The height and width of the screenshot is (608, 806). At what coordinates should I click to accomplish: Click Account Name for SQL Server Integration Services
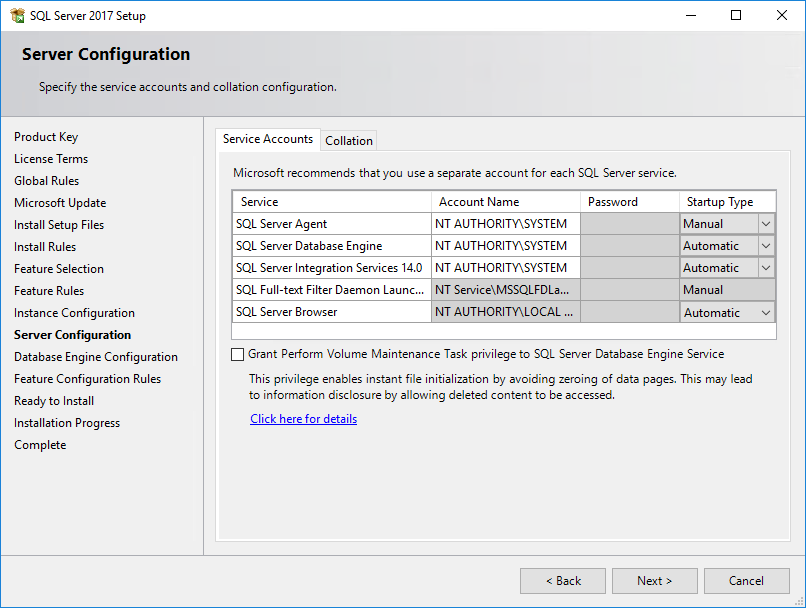(506, 268)
